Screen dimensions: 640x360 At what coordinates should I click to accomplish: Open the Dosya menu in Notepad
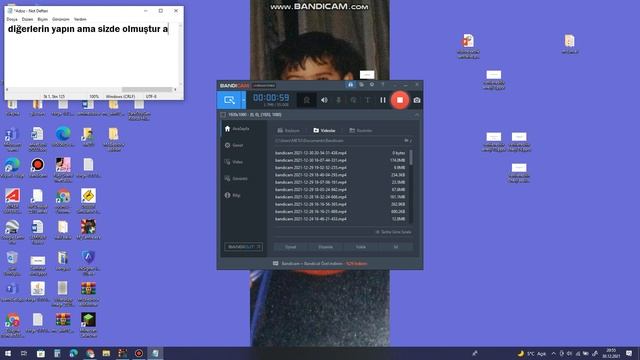tap(12, 19)
